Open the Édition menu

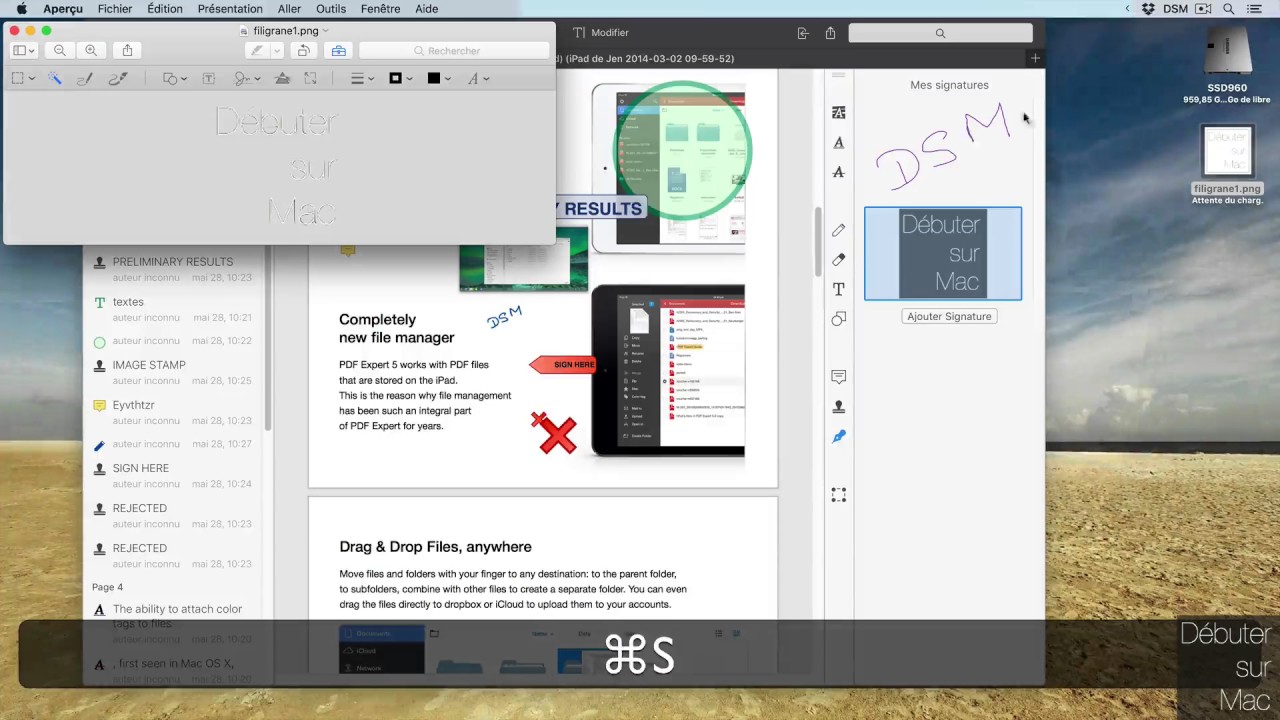coord(165,9)
